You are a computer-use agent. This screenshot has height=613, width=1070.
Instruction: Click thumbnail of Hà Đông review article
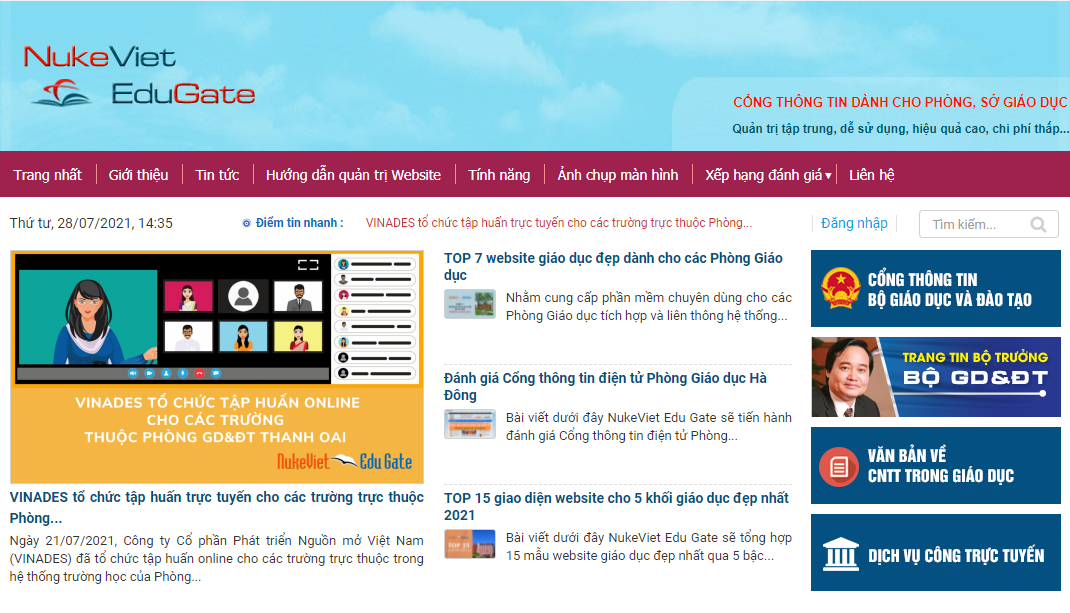pos(469,425)
